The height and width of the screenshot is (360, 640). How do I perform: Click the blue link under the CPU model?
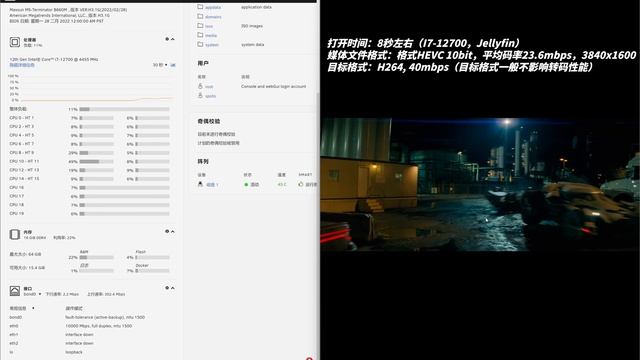click(x=22, y=65)
